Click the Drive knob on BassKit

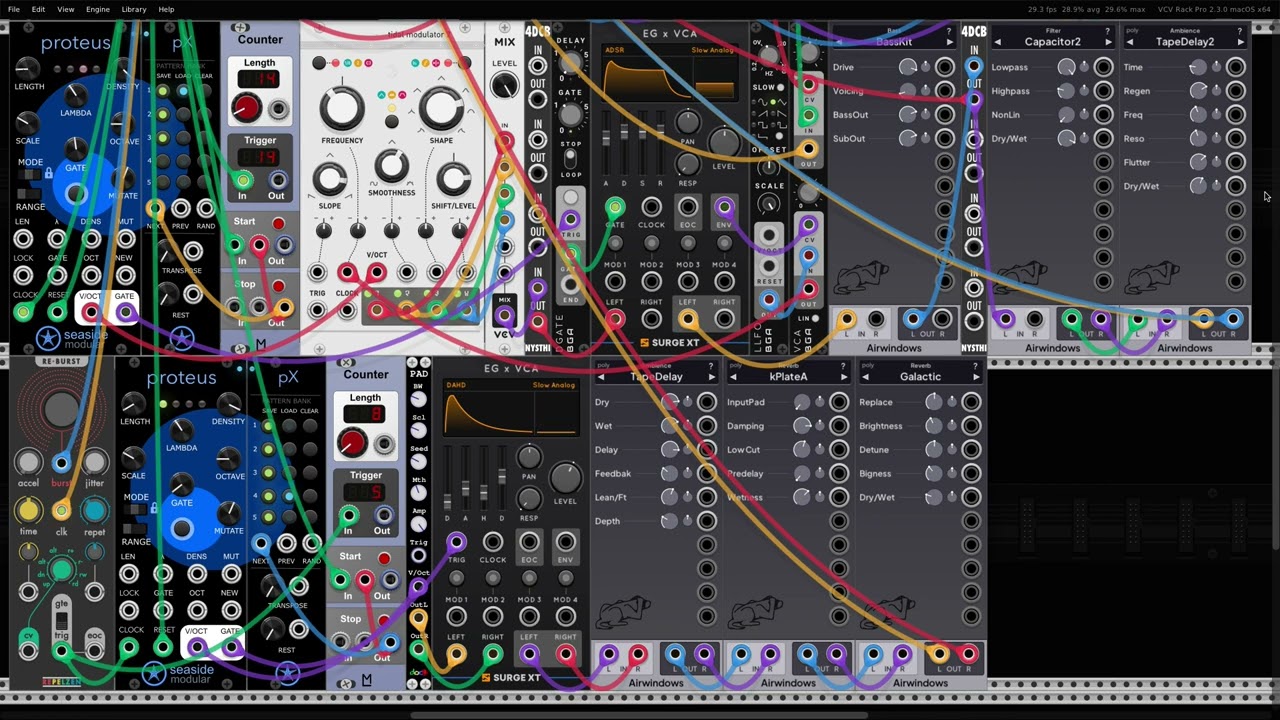point(907,67)
